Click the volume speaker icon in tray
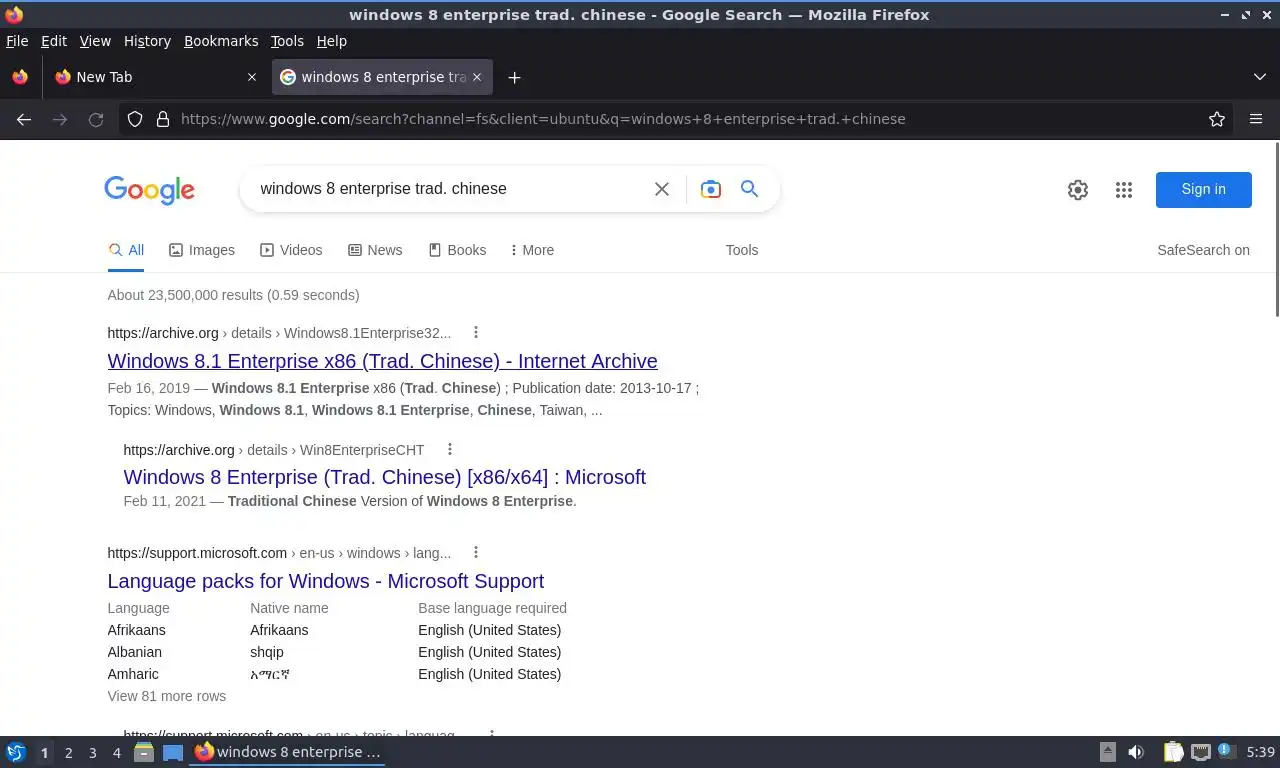Screen dimensions: 1280x768 click(1136, 752)
